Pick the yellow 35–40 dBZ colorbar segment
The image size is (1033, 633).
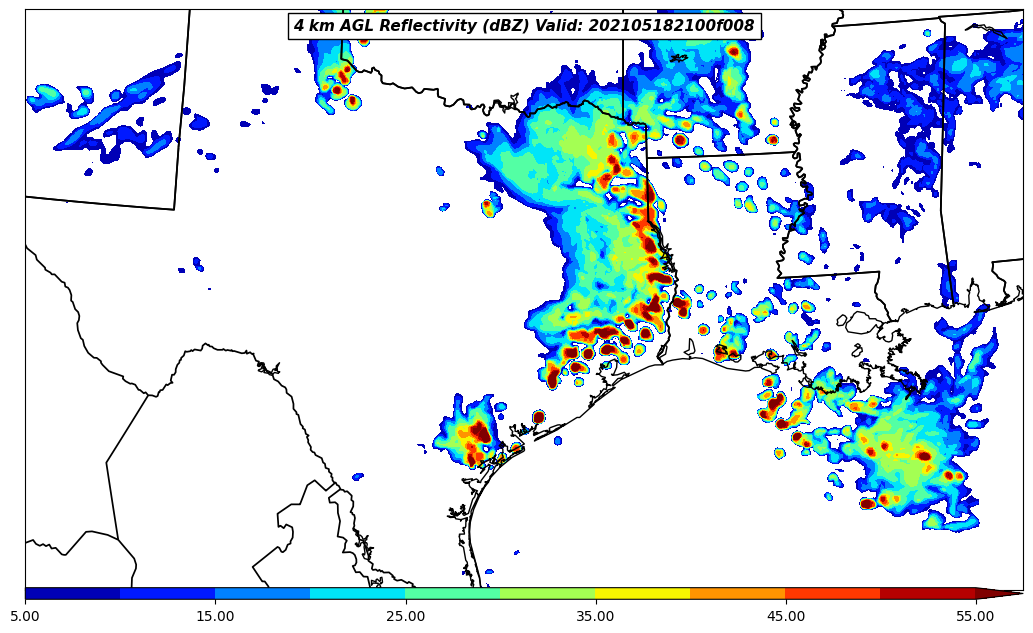(x=642, y=593)
